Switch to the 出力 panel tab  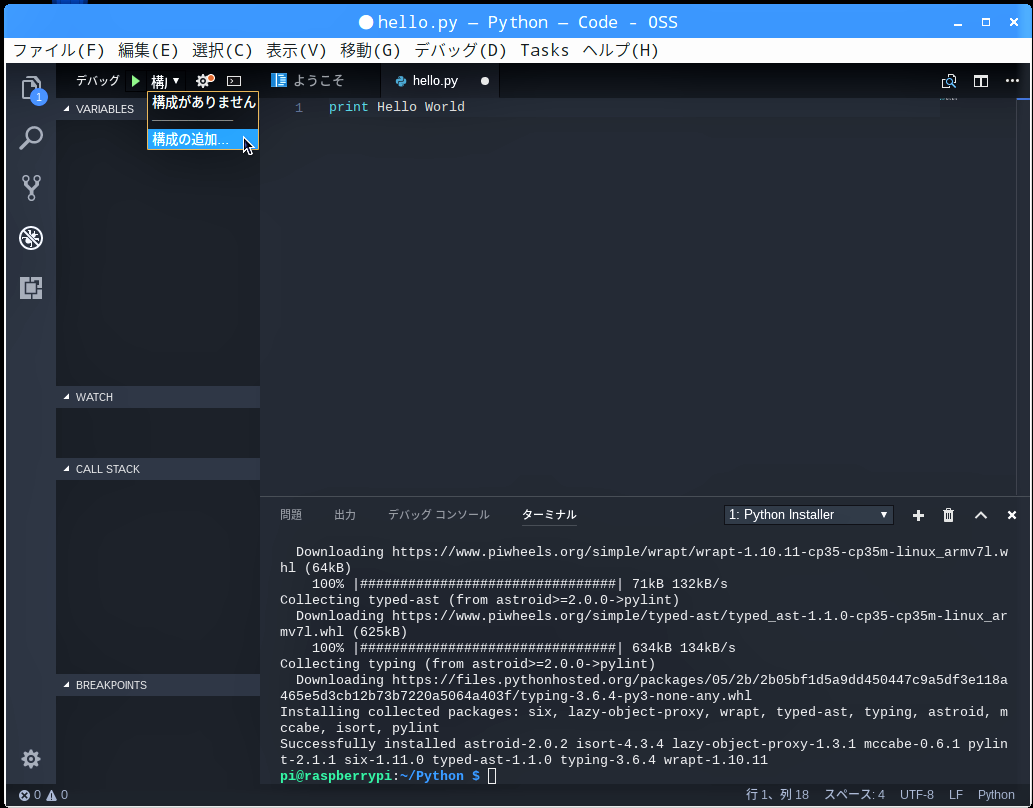coord(345,515)
